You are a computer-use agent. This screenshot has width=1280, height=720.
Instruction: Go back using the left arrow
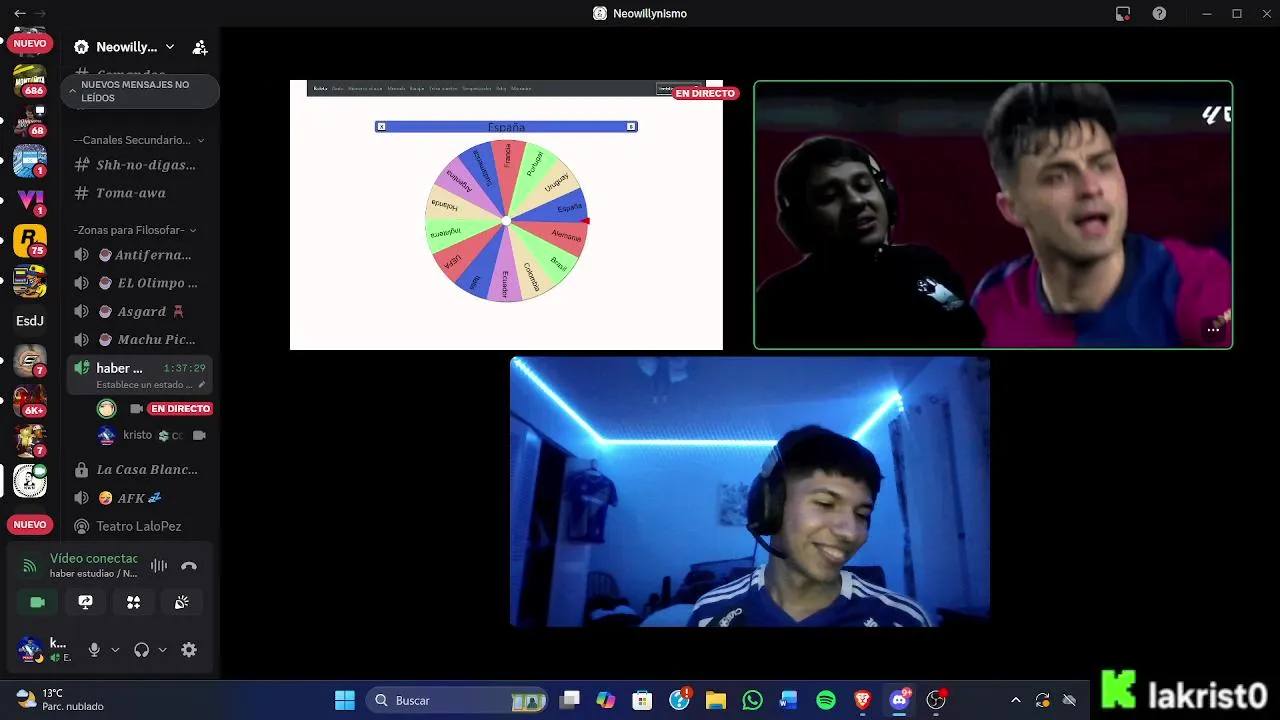pyautogui.click(x=20, y=13)
